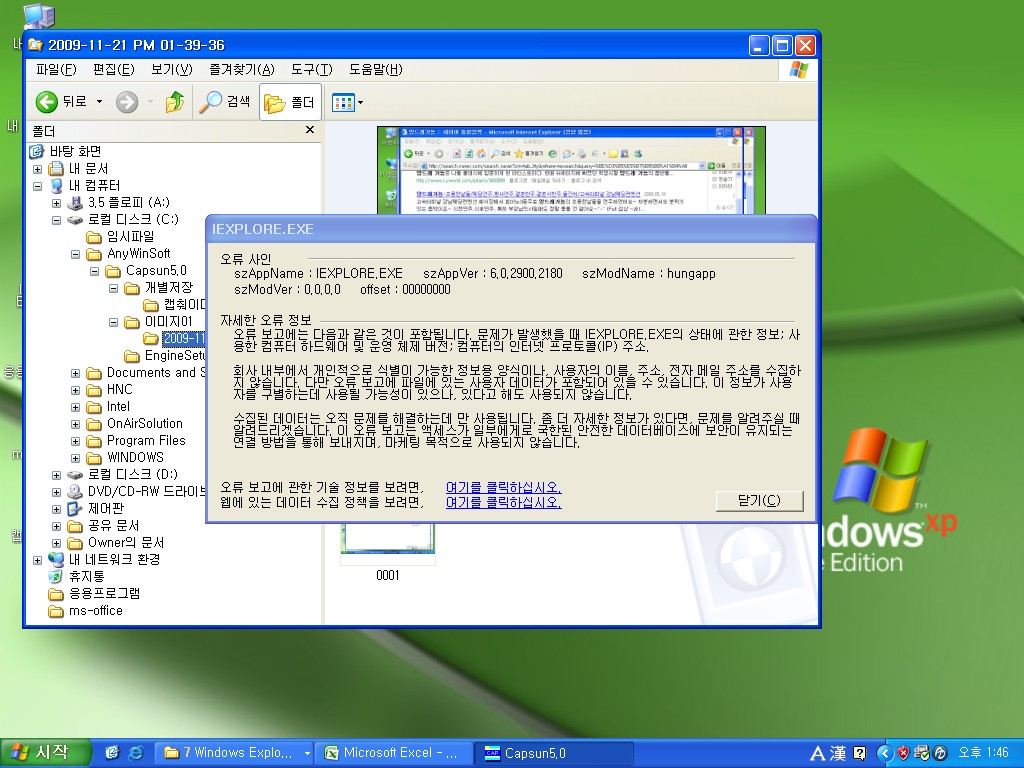This screenshot has height=768, width=1024.
Task: Open the 파일(F) menu
Action: click(x=56, y=69)
